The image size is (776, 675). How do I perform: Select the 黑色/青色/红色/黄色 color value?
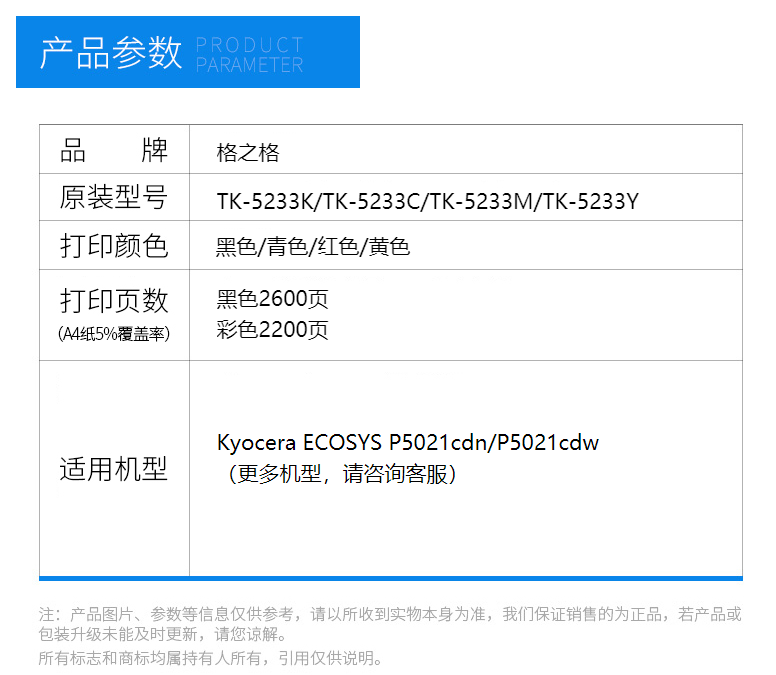point(313,246)
